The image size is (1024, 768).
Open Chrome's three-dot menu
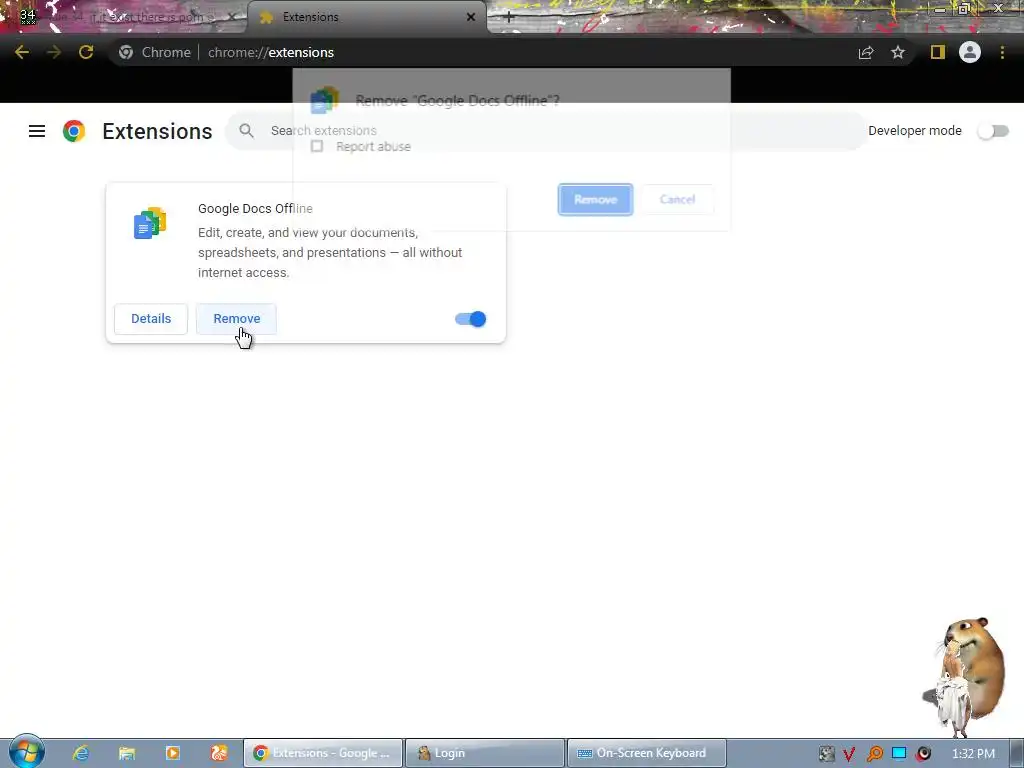pos(1002,52)
